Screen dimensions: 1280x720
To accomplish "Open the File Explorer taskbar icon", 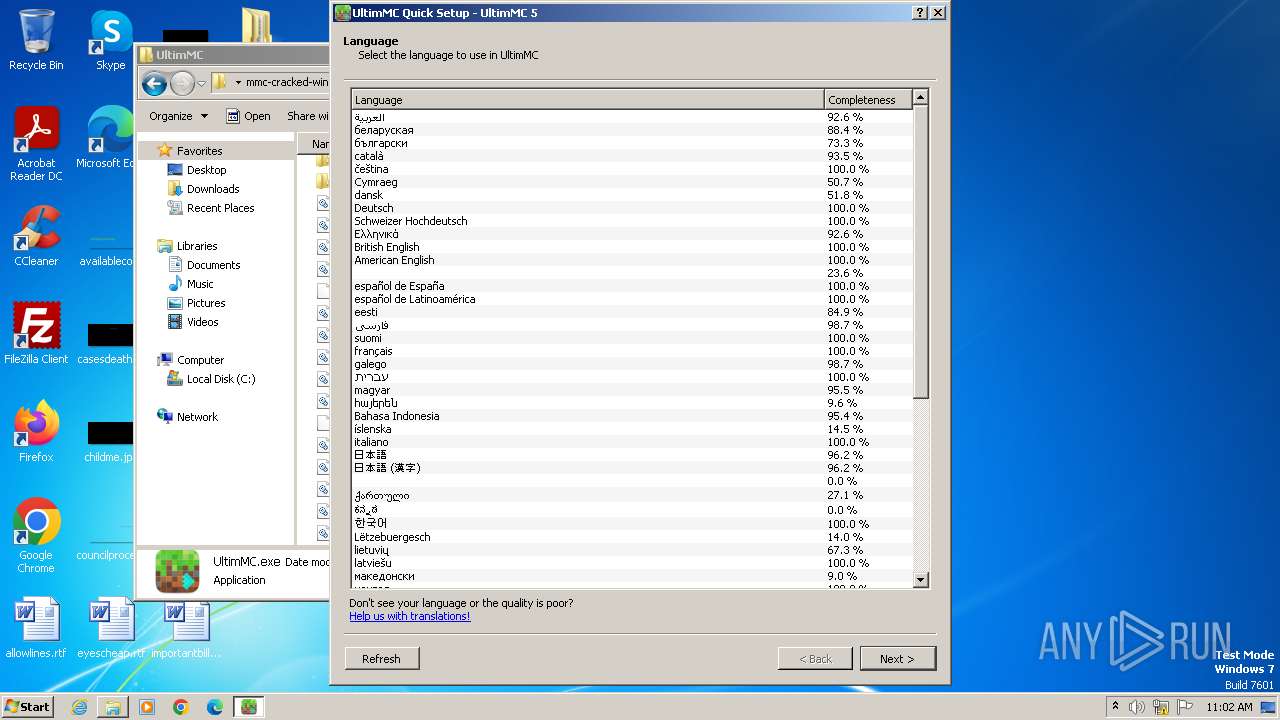I will [113, 707].
